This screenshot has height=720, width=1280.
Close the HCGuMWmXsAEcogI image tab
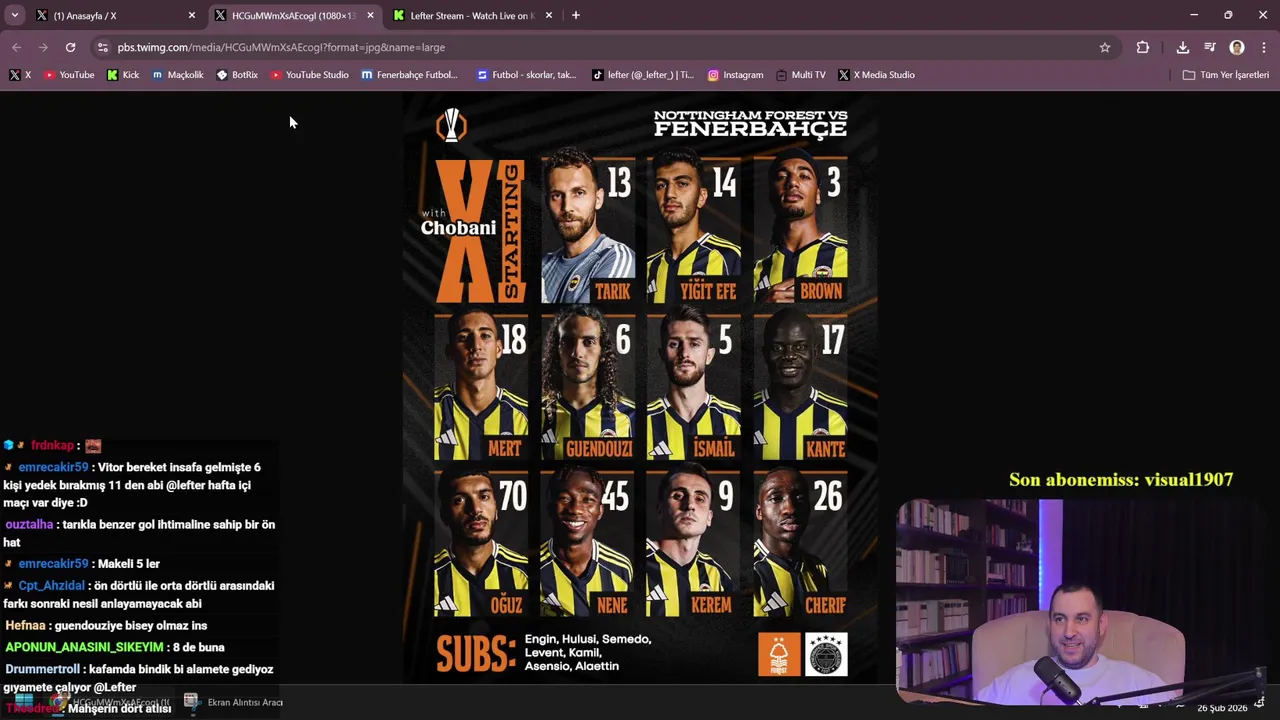pyautogui.click(x=370, y=15)
